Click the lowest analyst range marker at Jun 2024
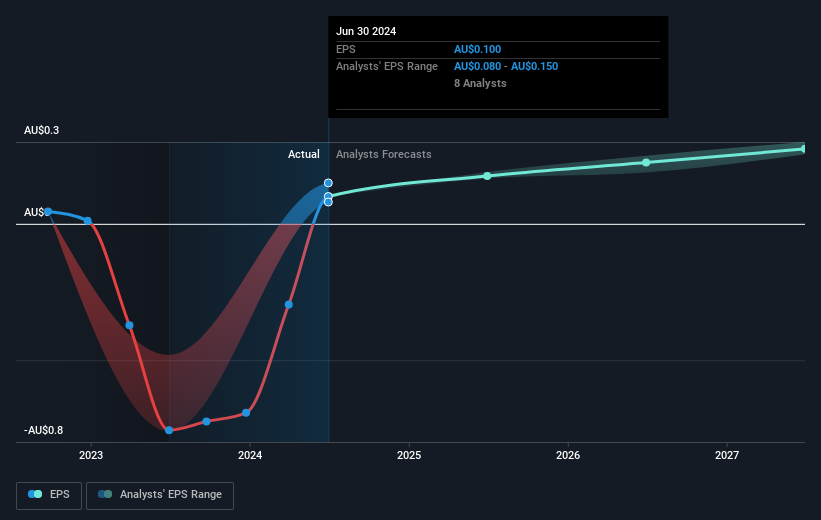 (328, 202)
